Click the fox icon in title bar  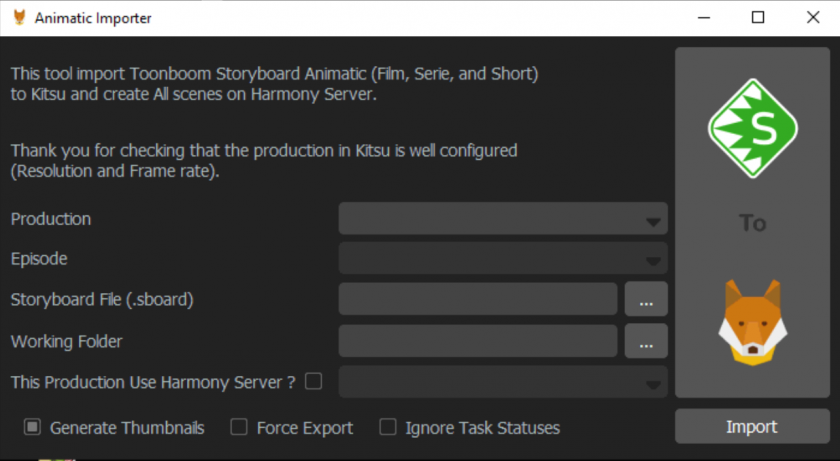click(20, 18)
